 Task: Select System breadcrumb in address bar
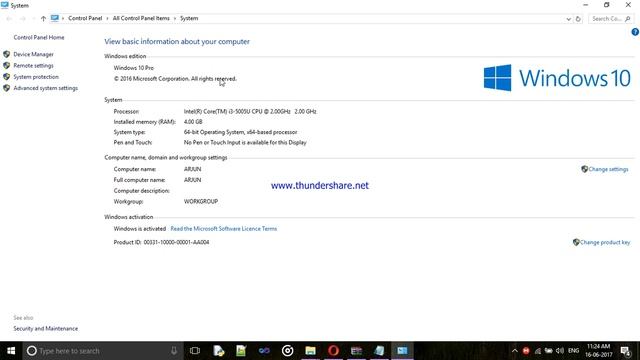189,18
